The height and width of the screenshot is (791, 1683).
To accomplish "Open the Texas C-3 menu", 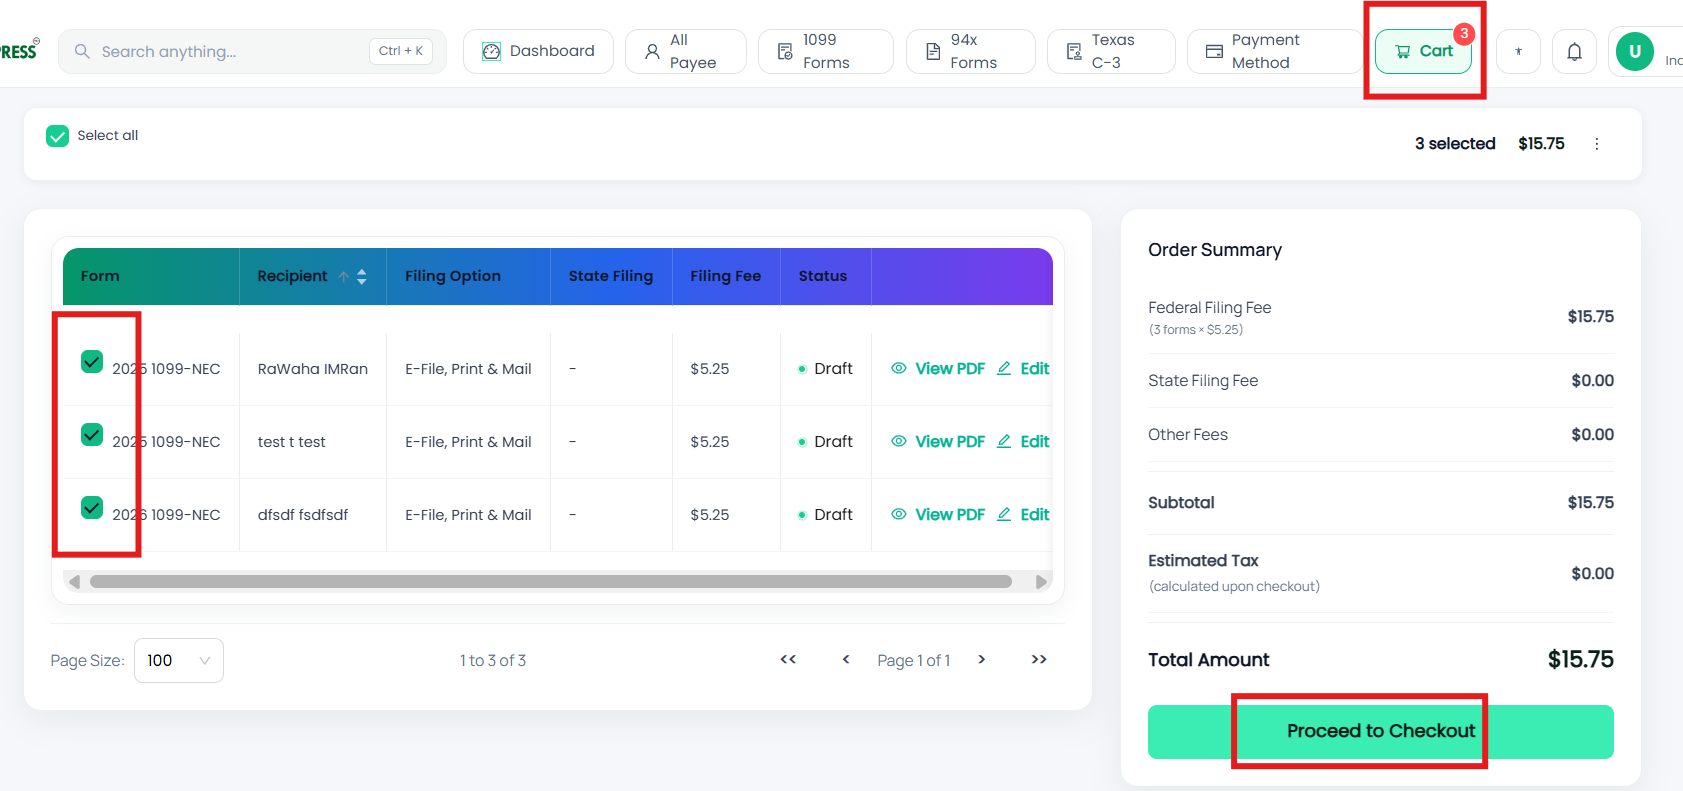I will pos(1111,51).
